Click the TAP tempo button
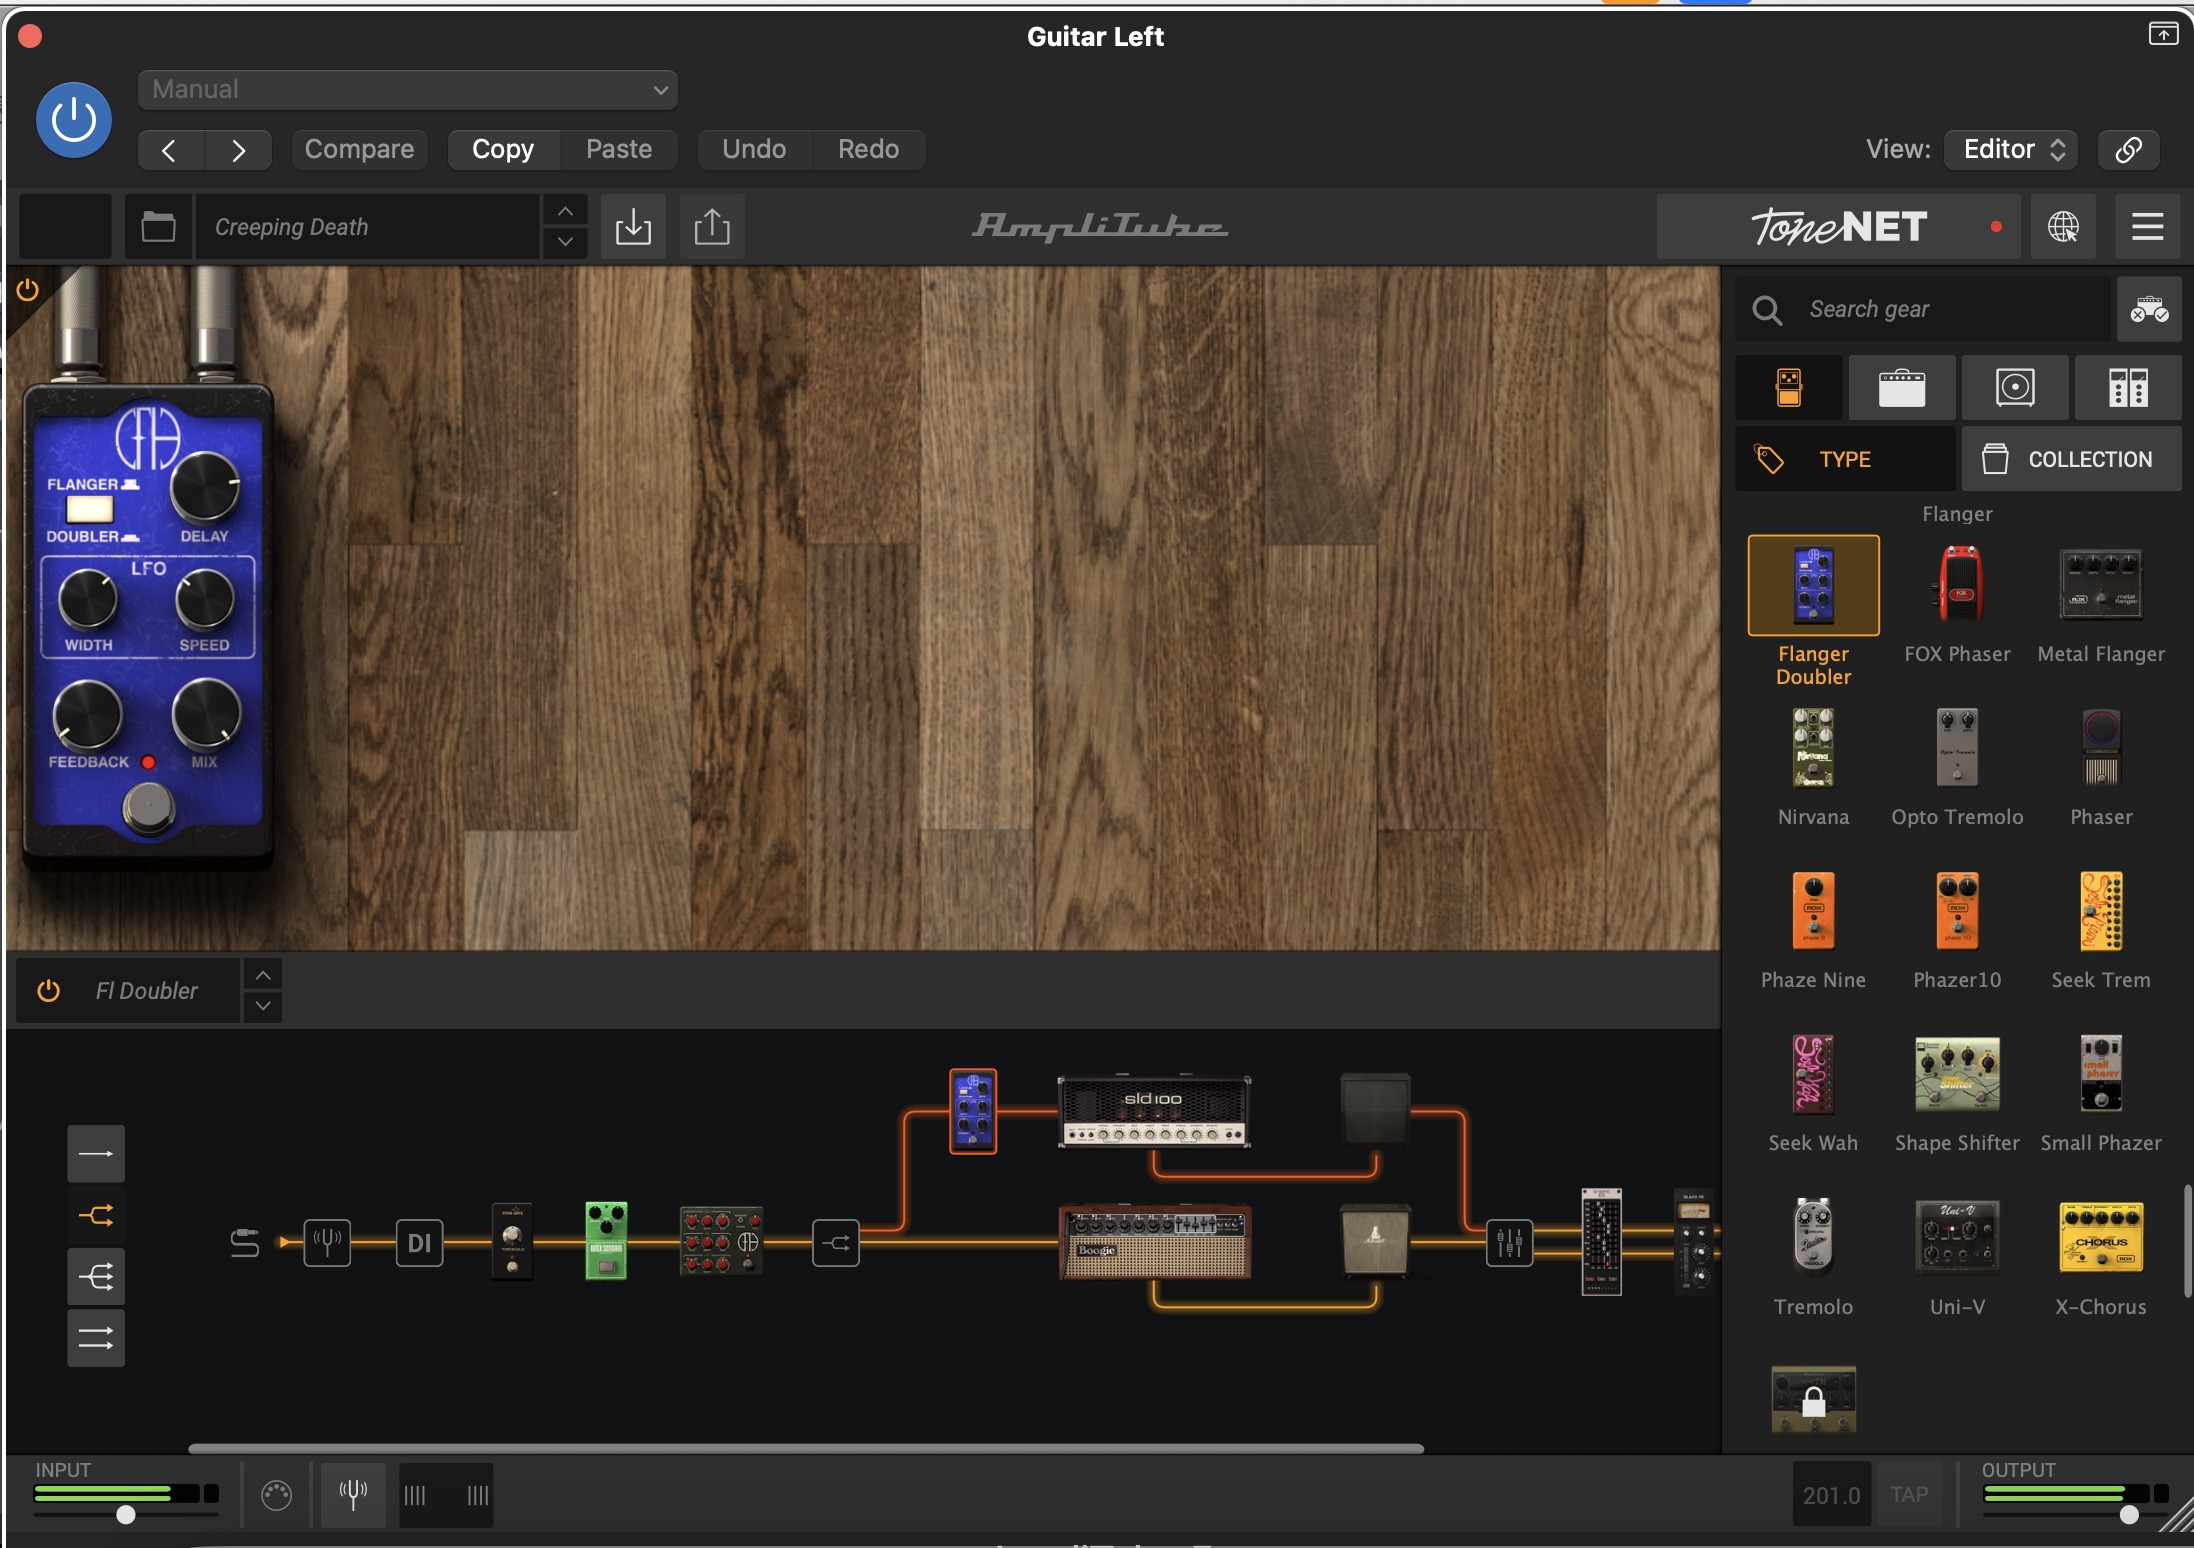 1909,1495
